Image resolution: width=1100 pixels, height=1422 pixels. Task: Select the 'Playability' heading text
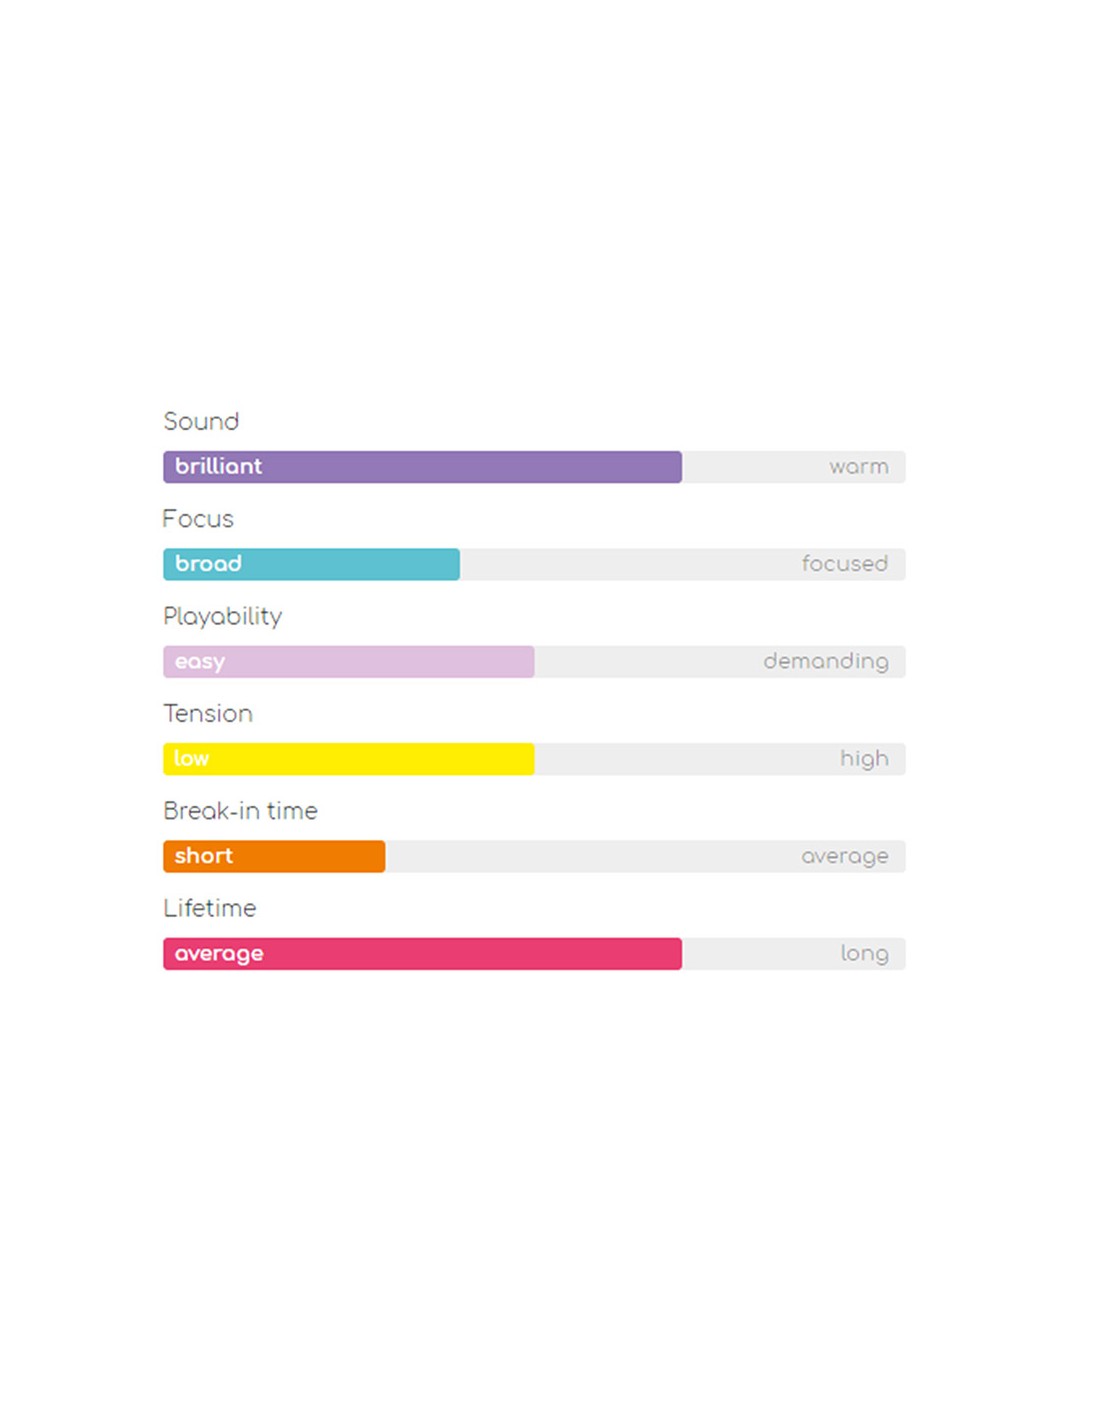(x=222, y=616)
